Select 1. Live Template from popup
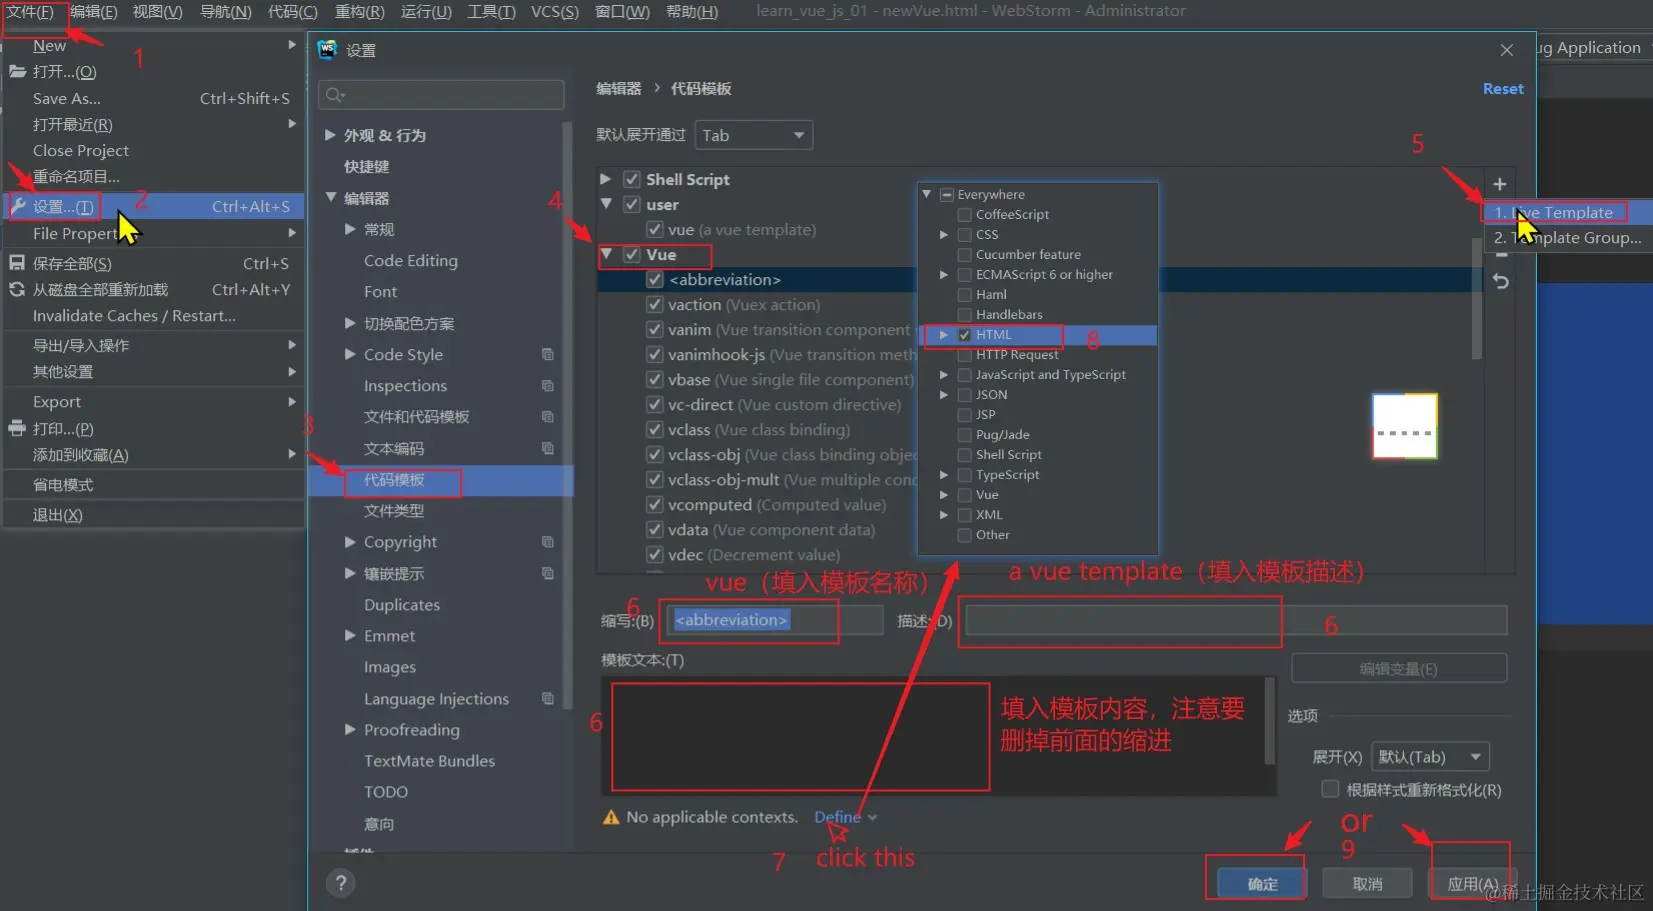This screenshot has width=1653, height=911. pyautogui.click(x=1566, y=212)
